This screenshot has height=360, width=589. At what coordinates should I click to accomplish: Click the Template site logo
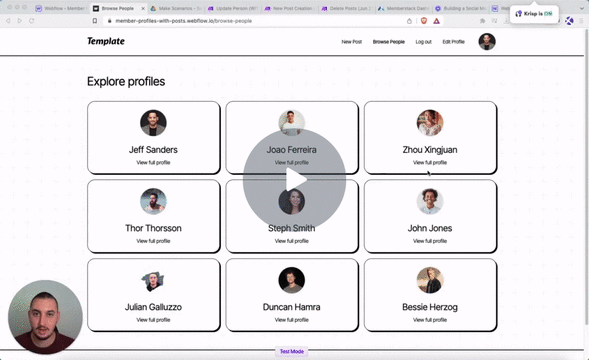tap(106, 41)
